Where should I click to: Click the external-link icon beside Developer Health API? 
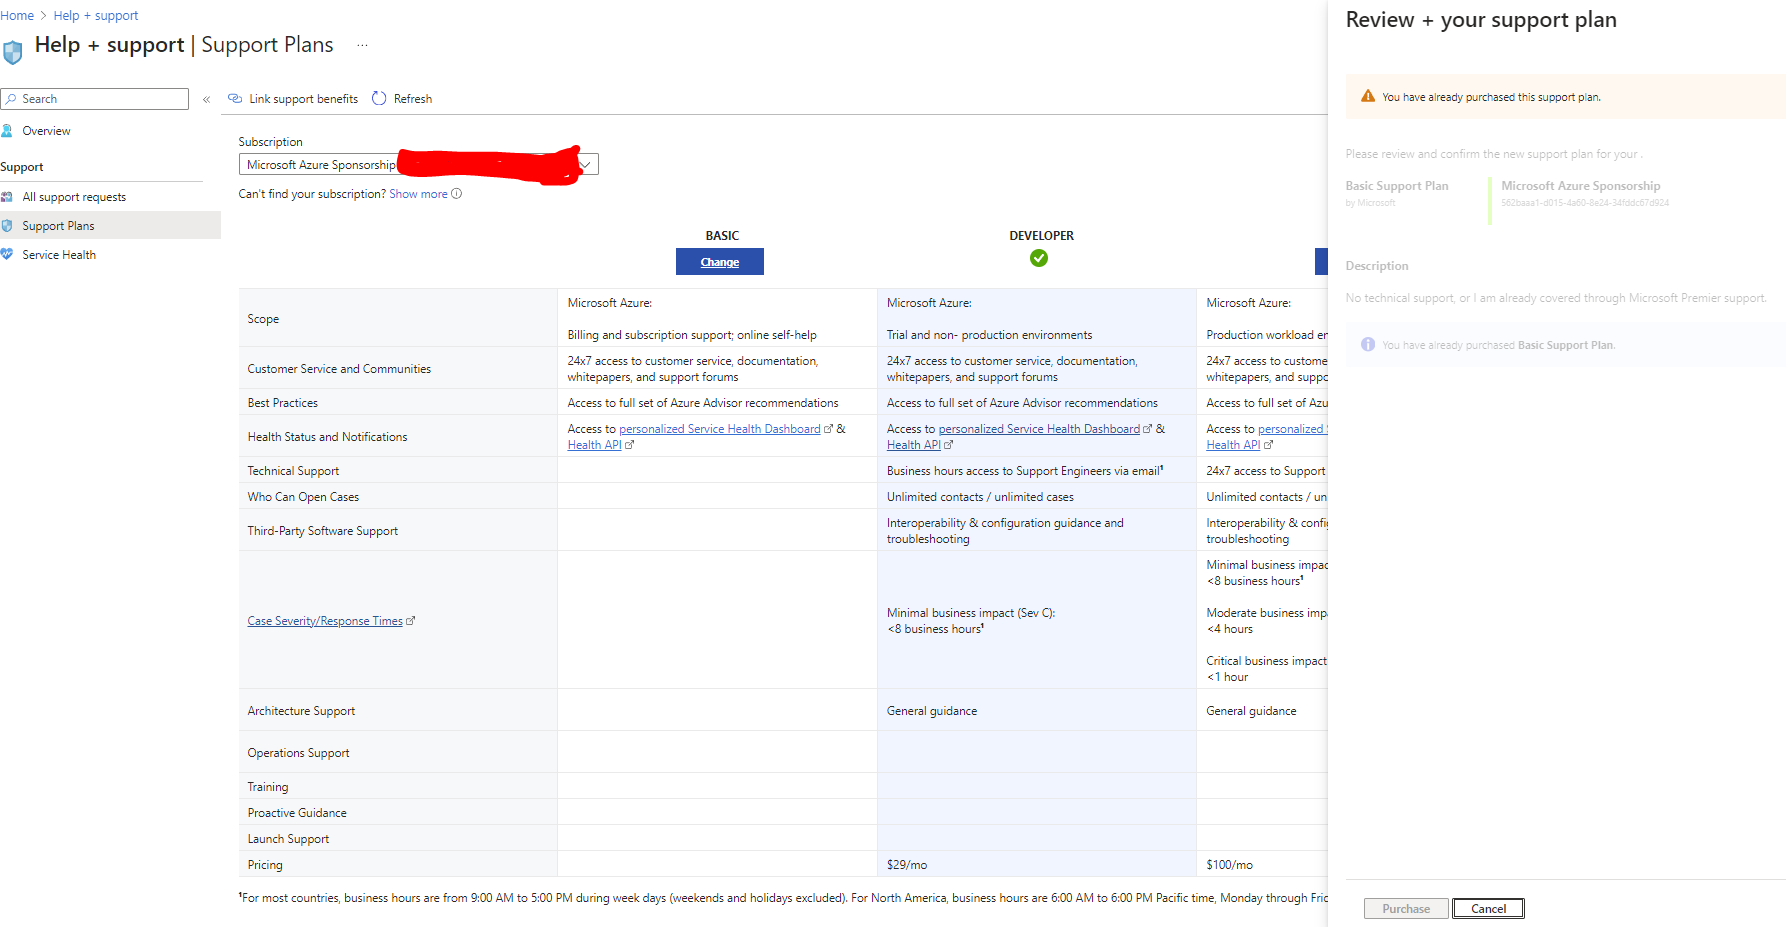coord(949,445)
